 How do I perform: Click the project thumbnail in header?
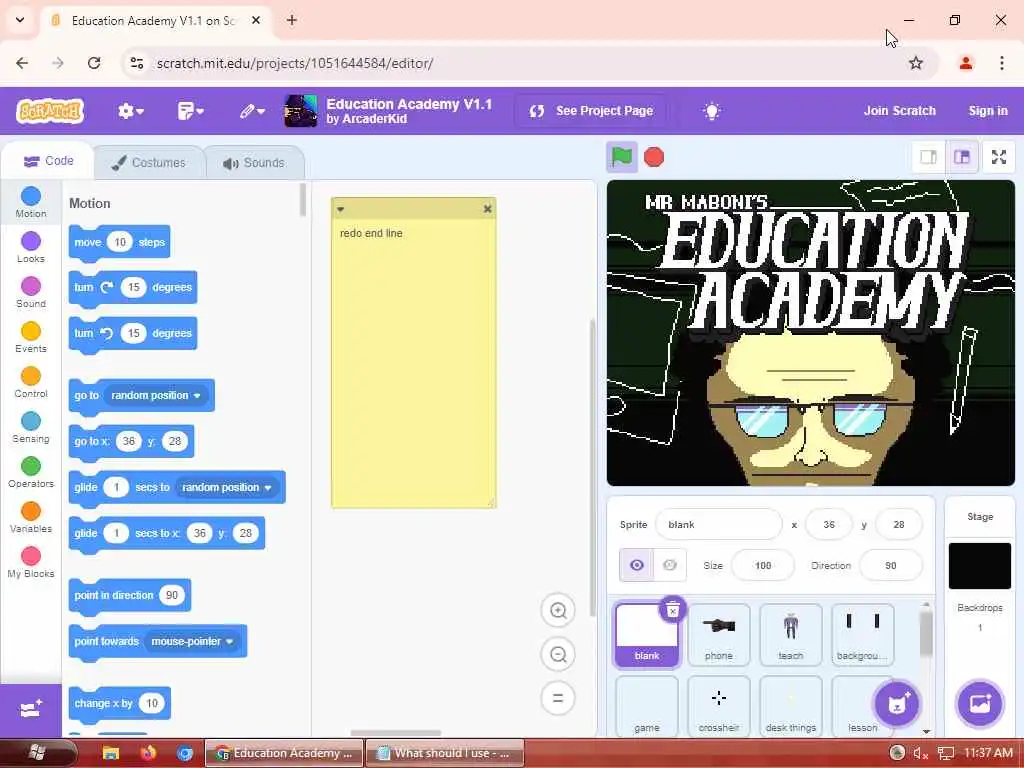(x=300, y=111)
